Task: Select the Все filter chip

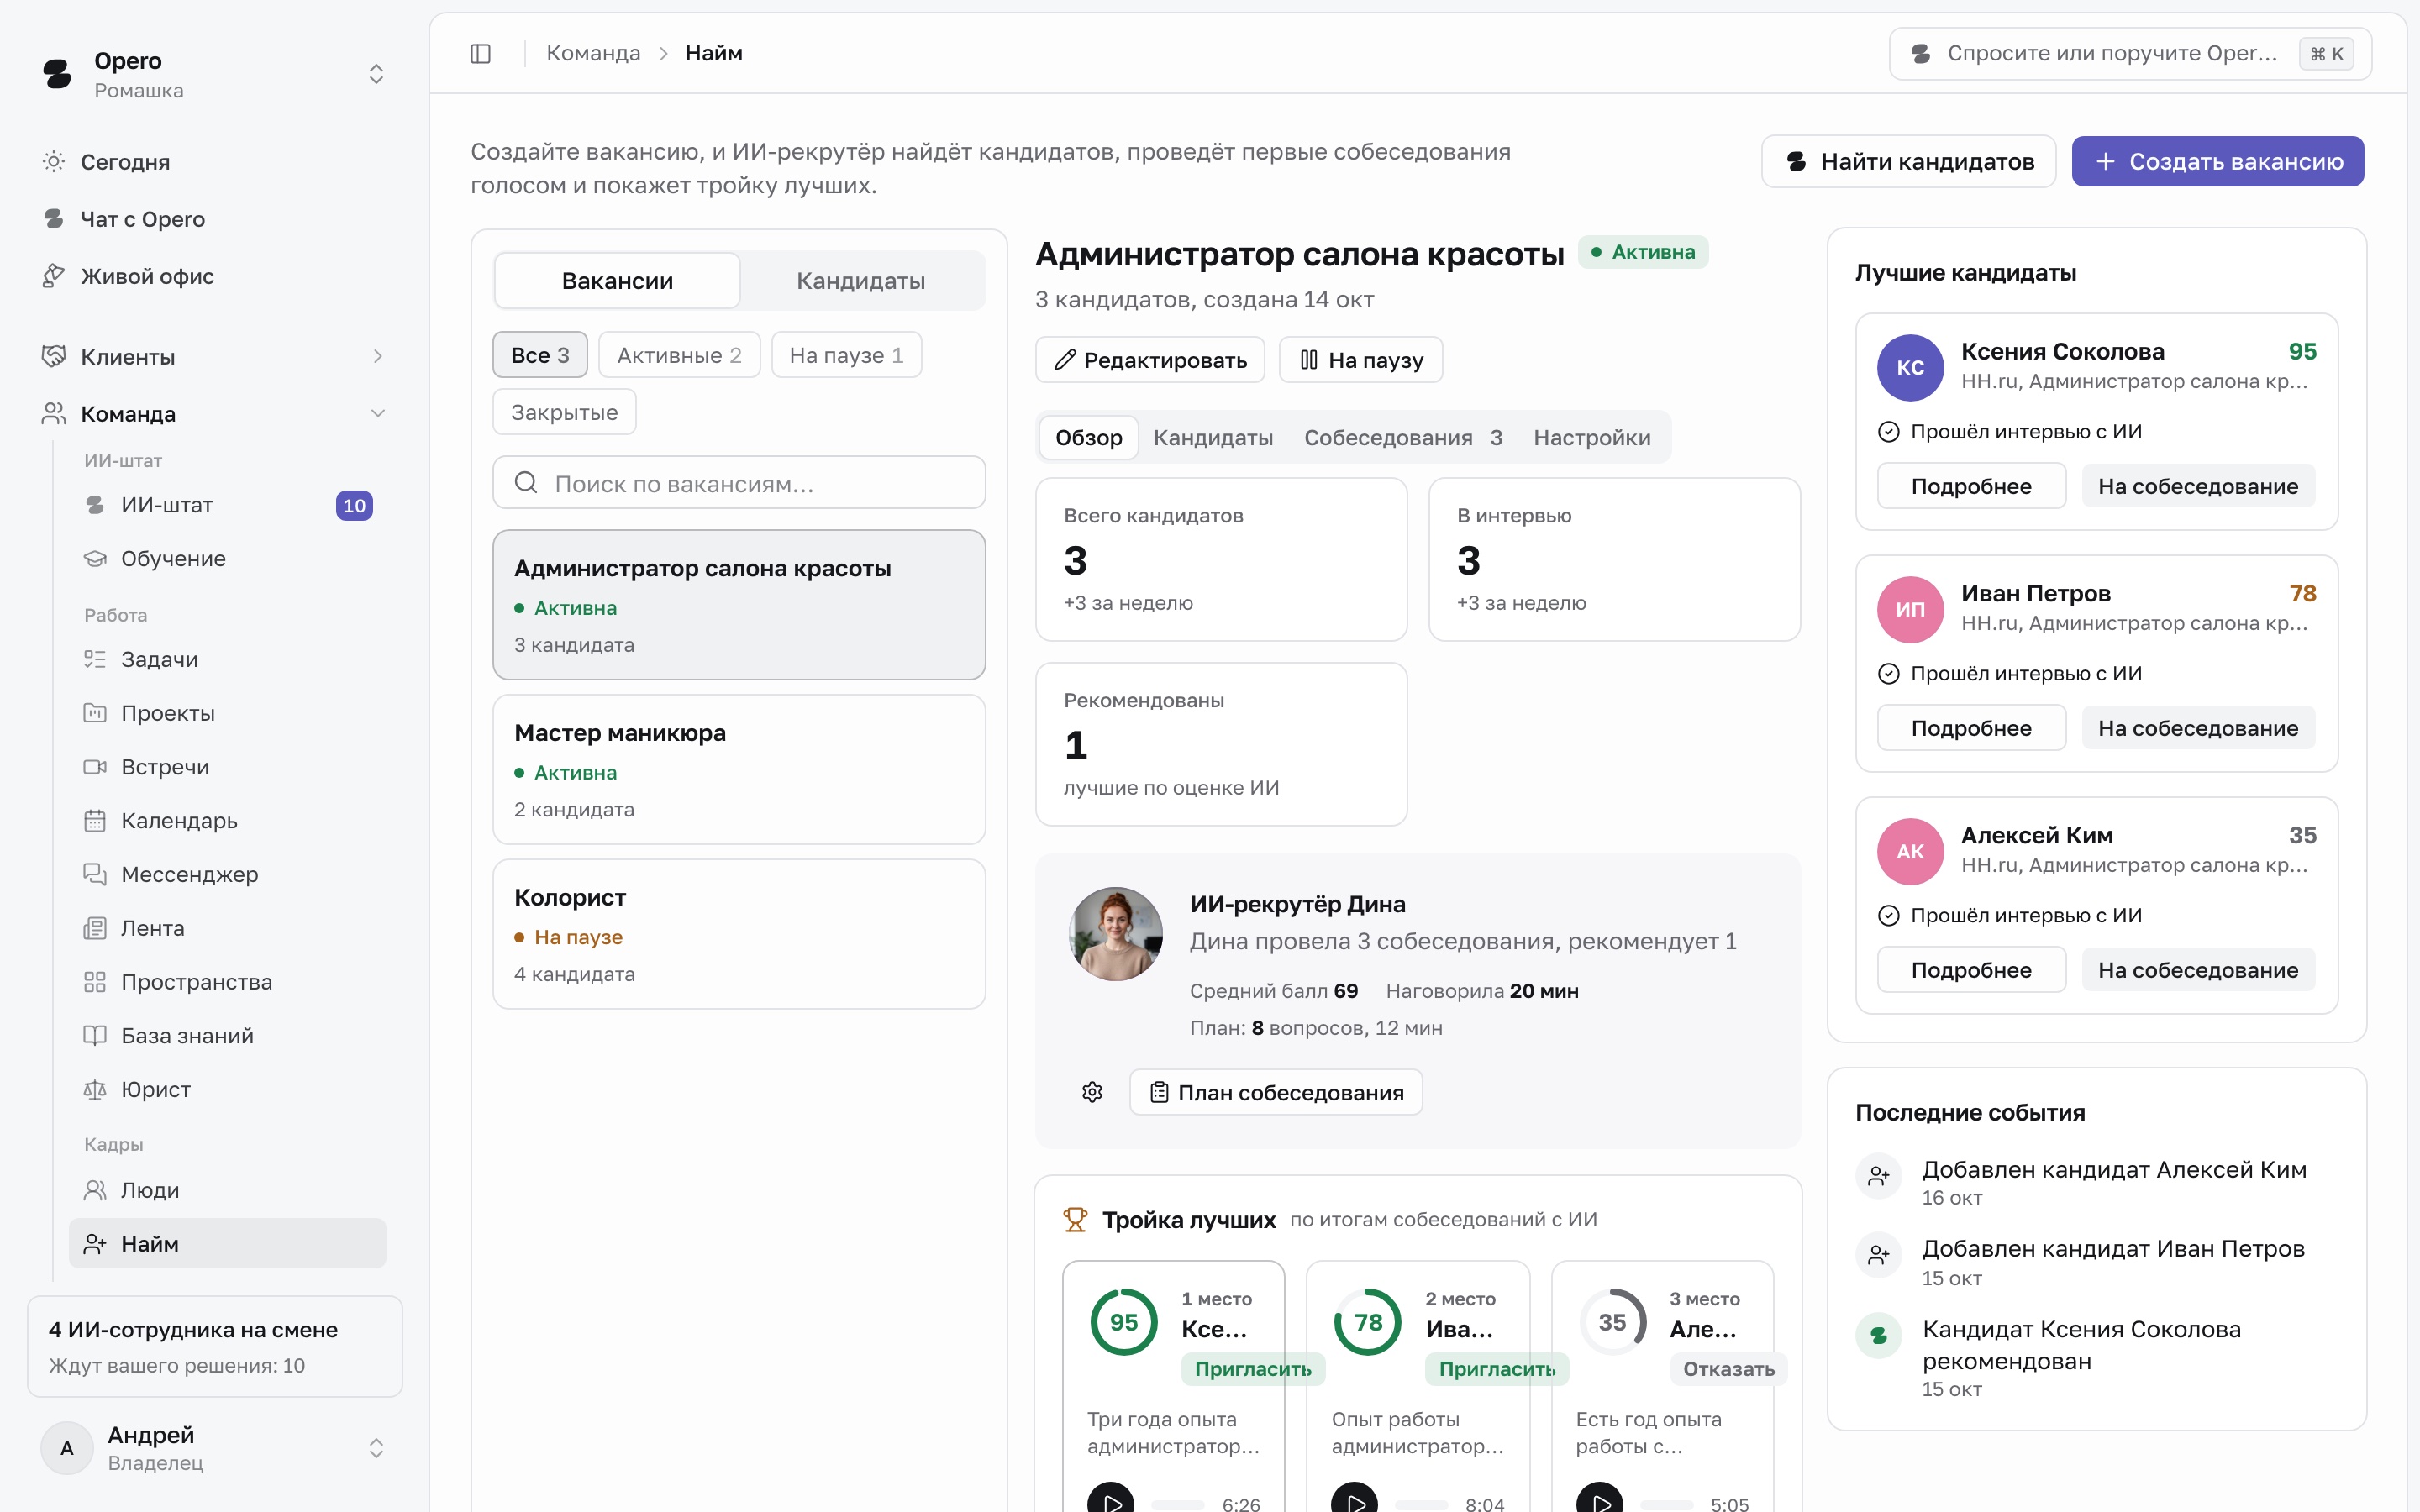Action: 540,355
